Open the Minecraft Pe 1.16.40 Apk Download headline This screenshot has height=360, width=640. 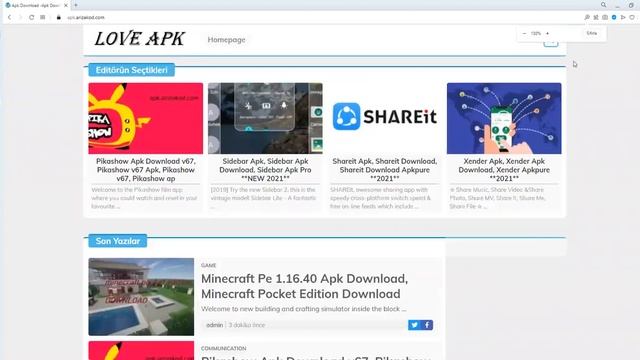[304, 286]
